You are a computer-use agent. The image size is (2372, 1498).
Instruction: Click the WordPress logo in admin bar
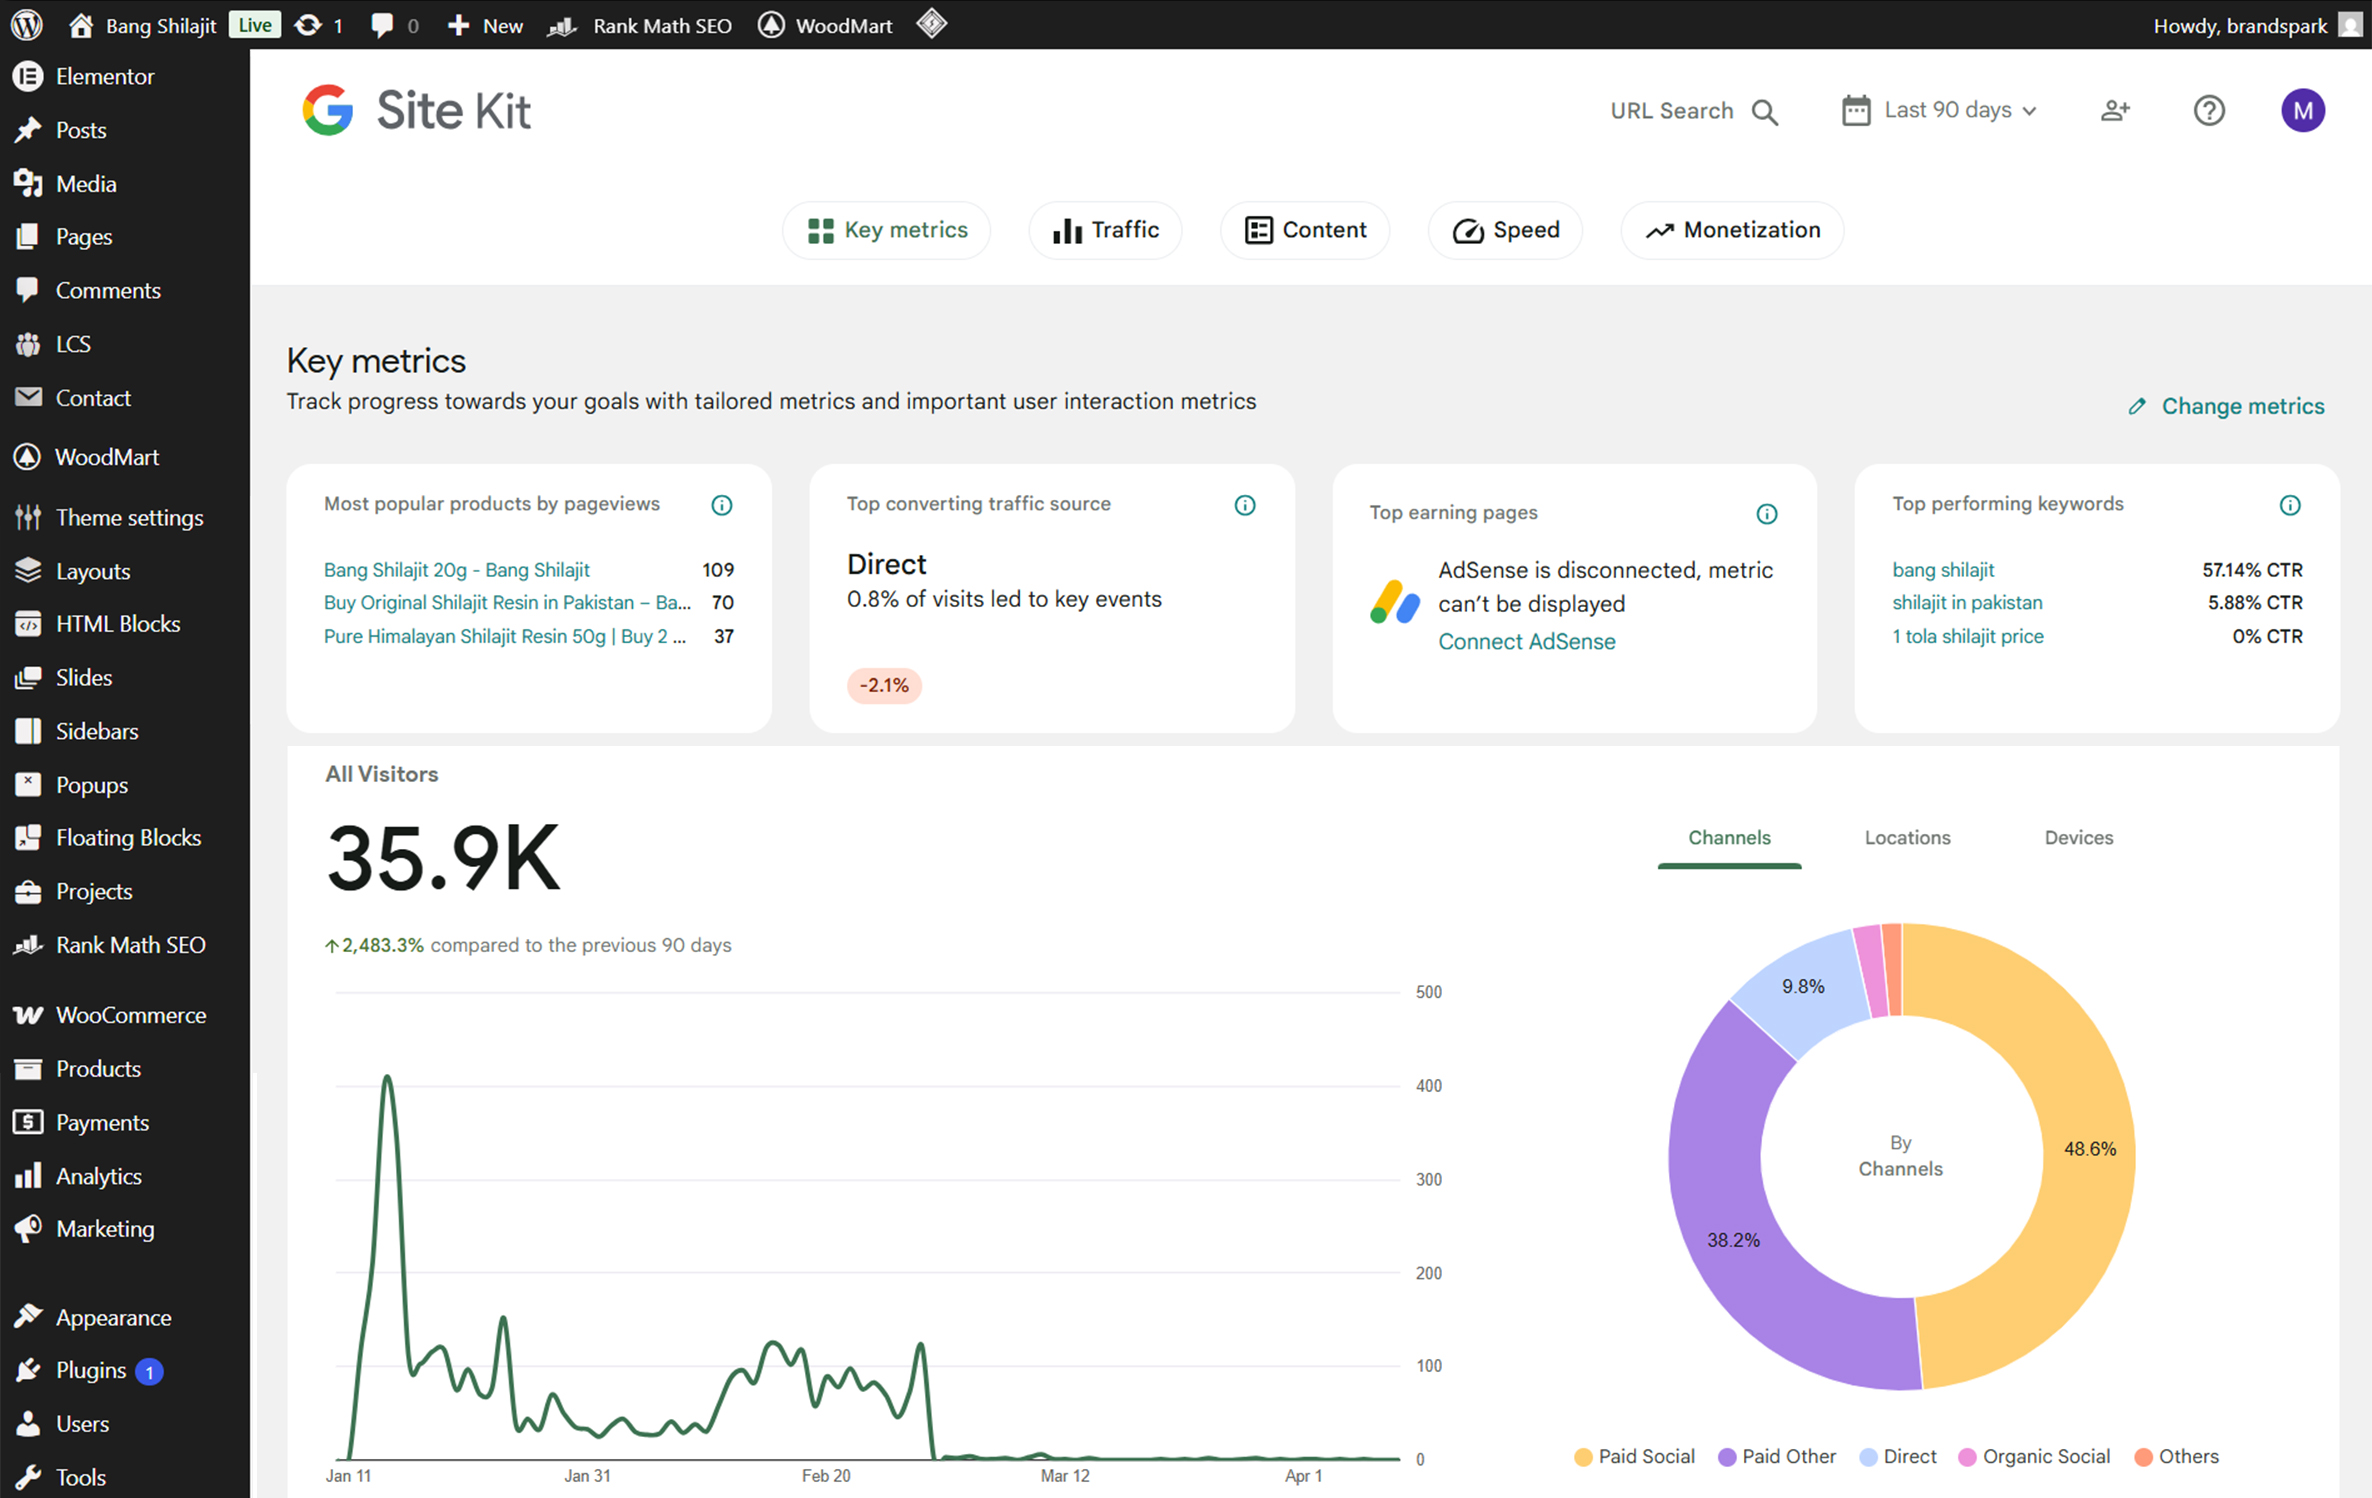(x=27, y=24)
